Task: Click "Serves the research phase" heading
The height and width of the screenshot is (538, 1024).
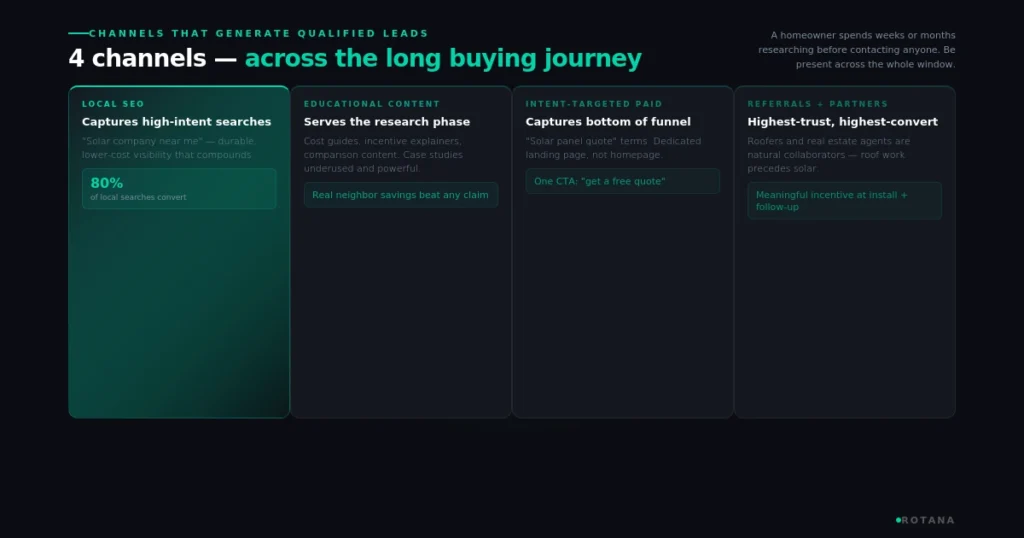Action: (x=387, y=121)
